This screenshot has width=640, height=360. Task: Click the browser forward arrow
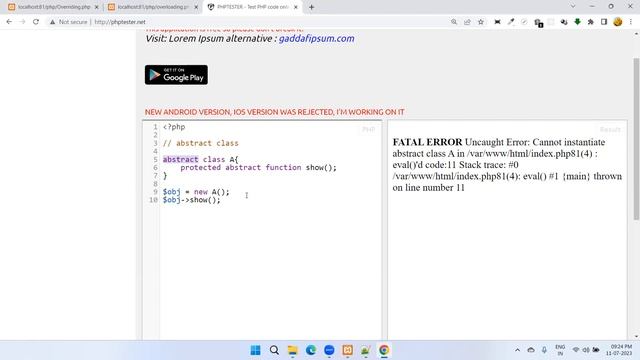coord(22,22)
